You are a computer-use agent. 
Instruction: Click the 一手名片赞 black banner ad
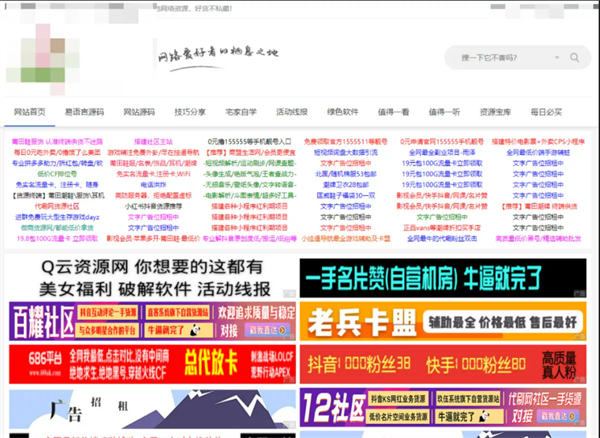click(443, 277)
